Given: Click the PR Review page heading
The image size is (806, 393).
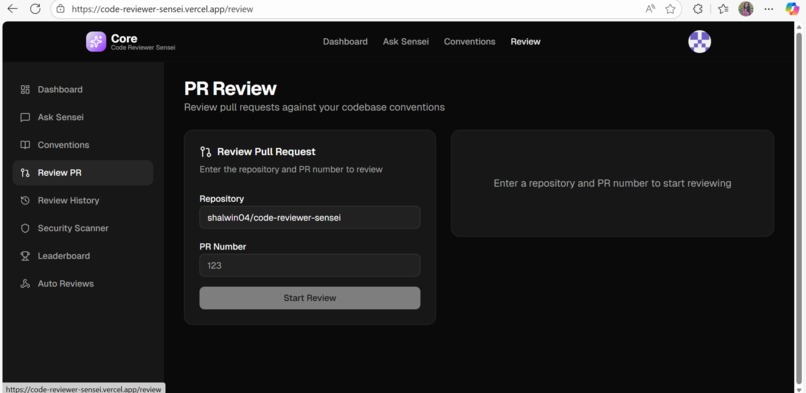Looking at the screenshot, I should [x=230, y=88].
